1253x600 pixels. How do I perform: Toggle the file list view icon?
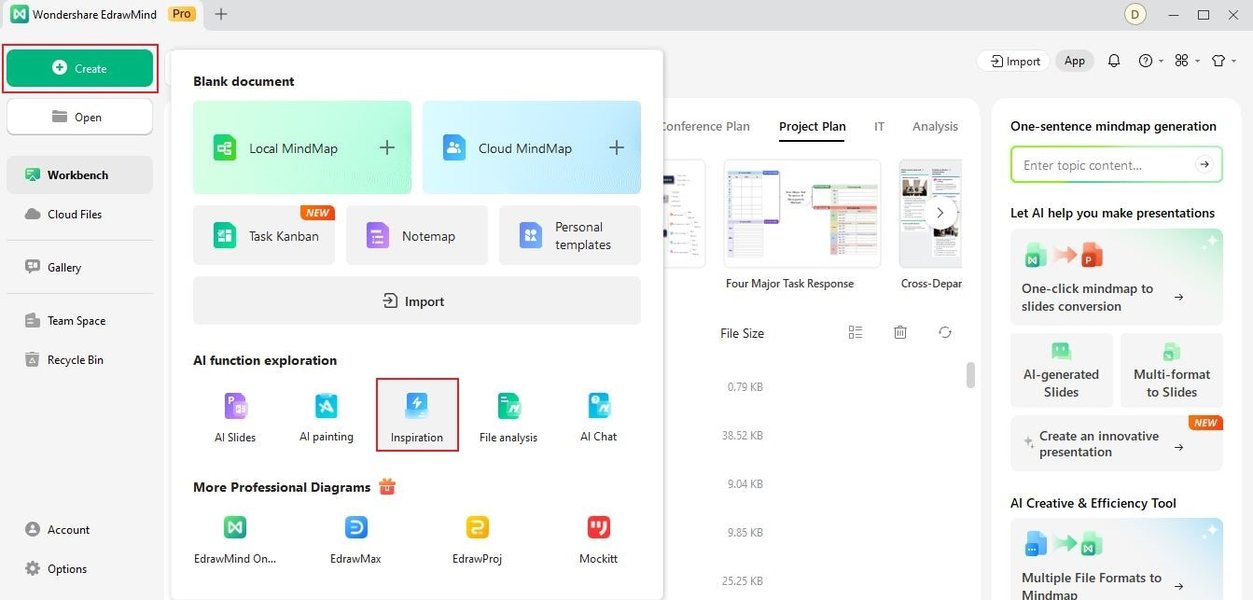[855, 333]
